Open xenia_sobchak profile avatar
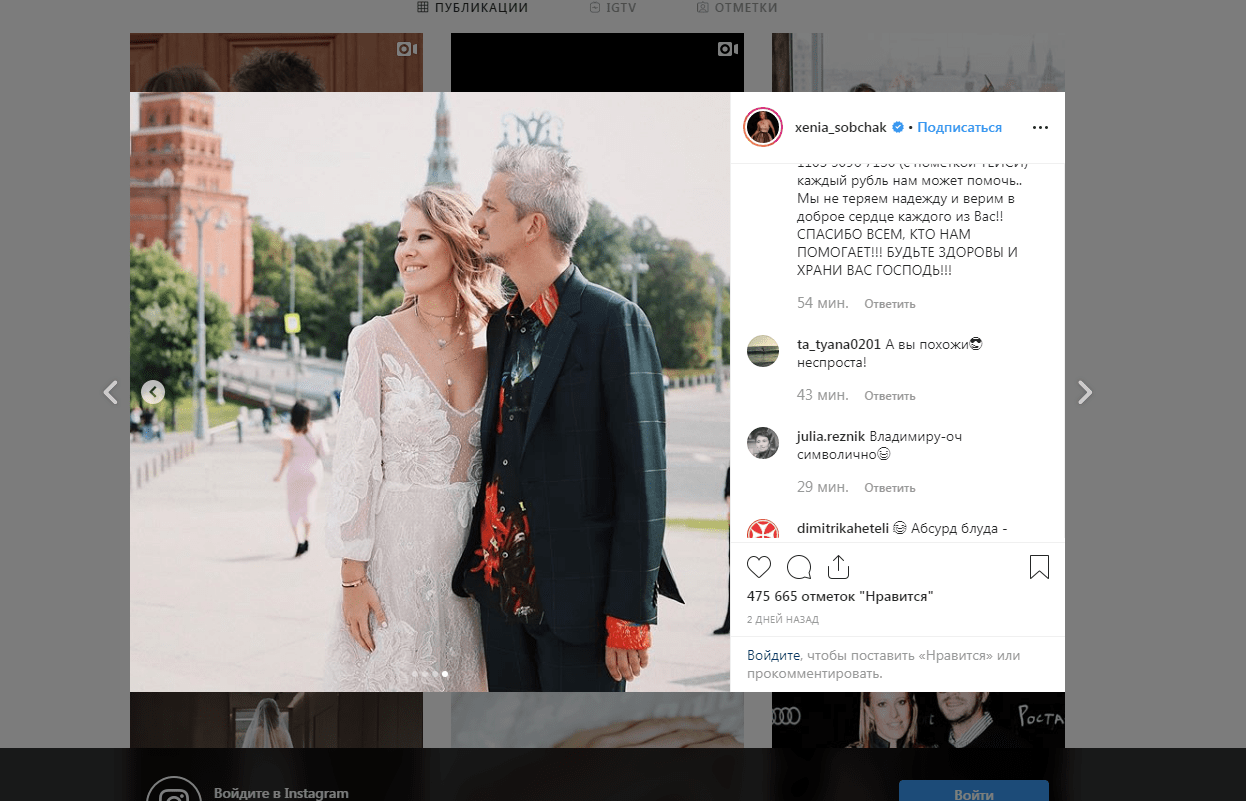The height and width of the screenshot is (801, 1246). [762, 127]
